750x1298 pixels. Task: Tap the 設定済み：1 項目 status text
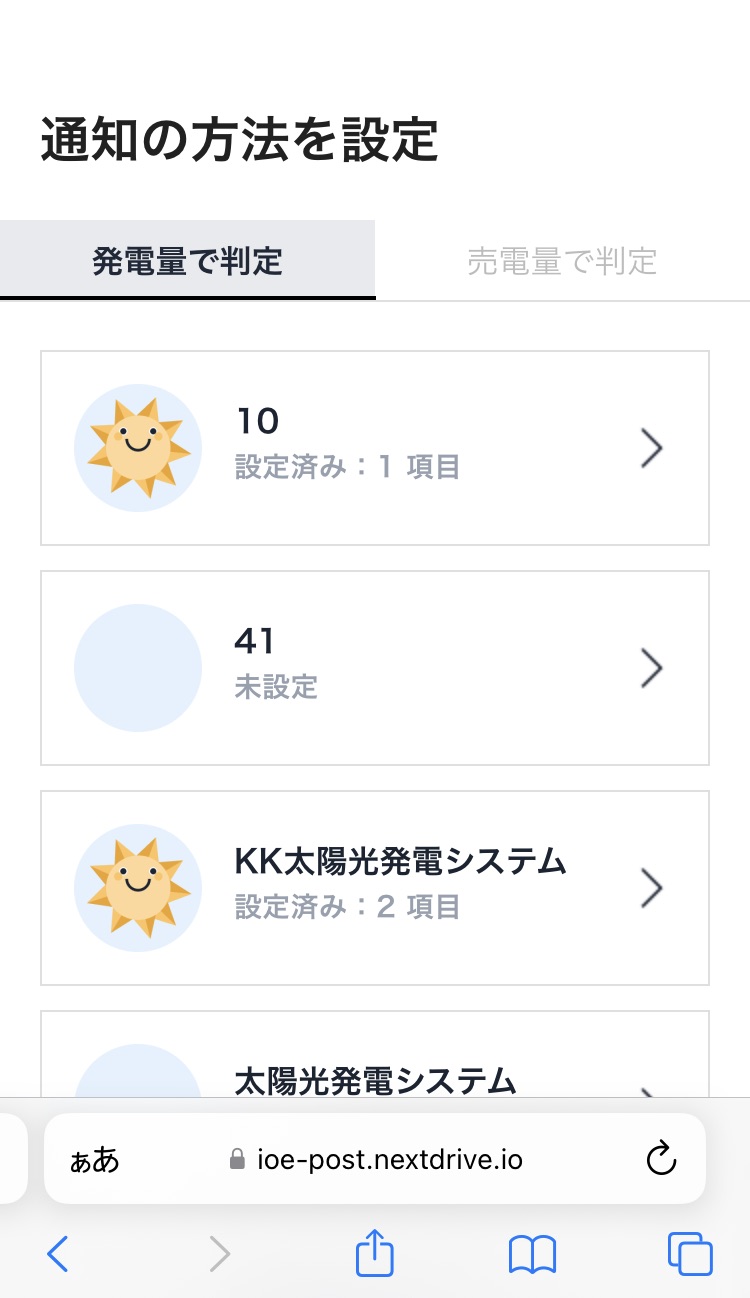[347, 467]
